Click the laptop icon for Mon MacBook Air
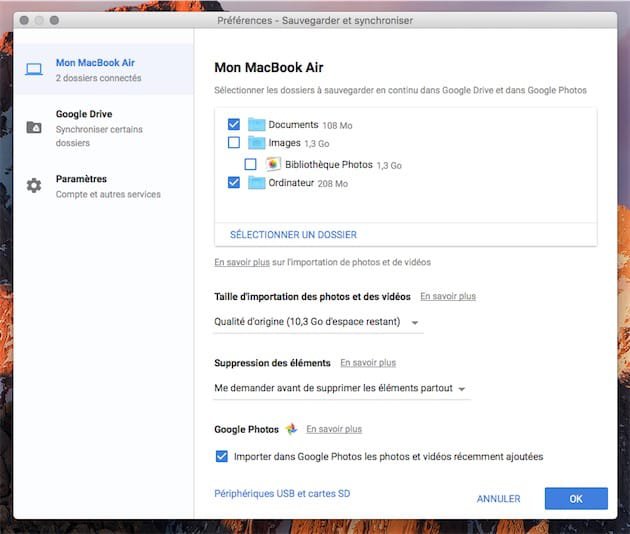 pyautogui.click(x=34, y=70)
